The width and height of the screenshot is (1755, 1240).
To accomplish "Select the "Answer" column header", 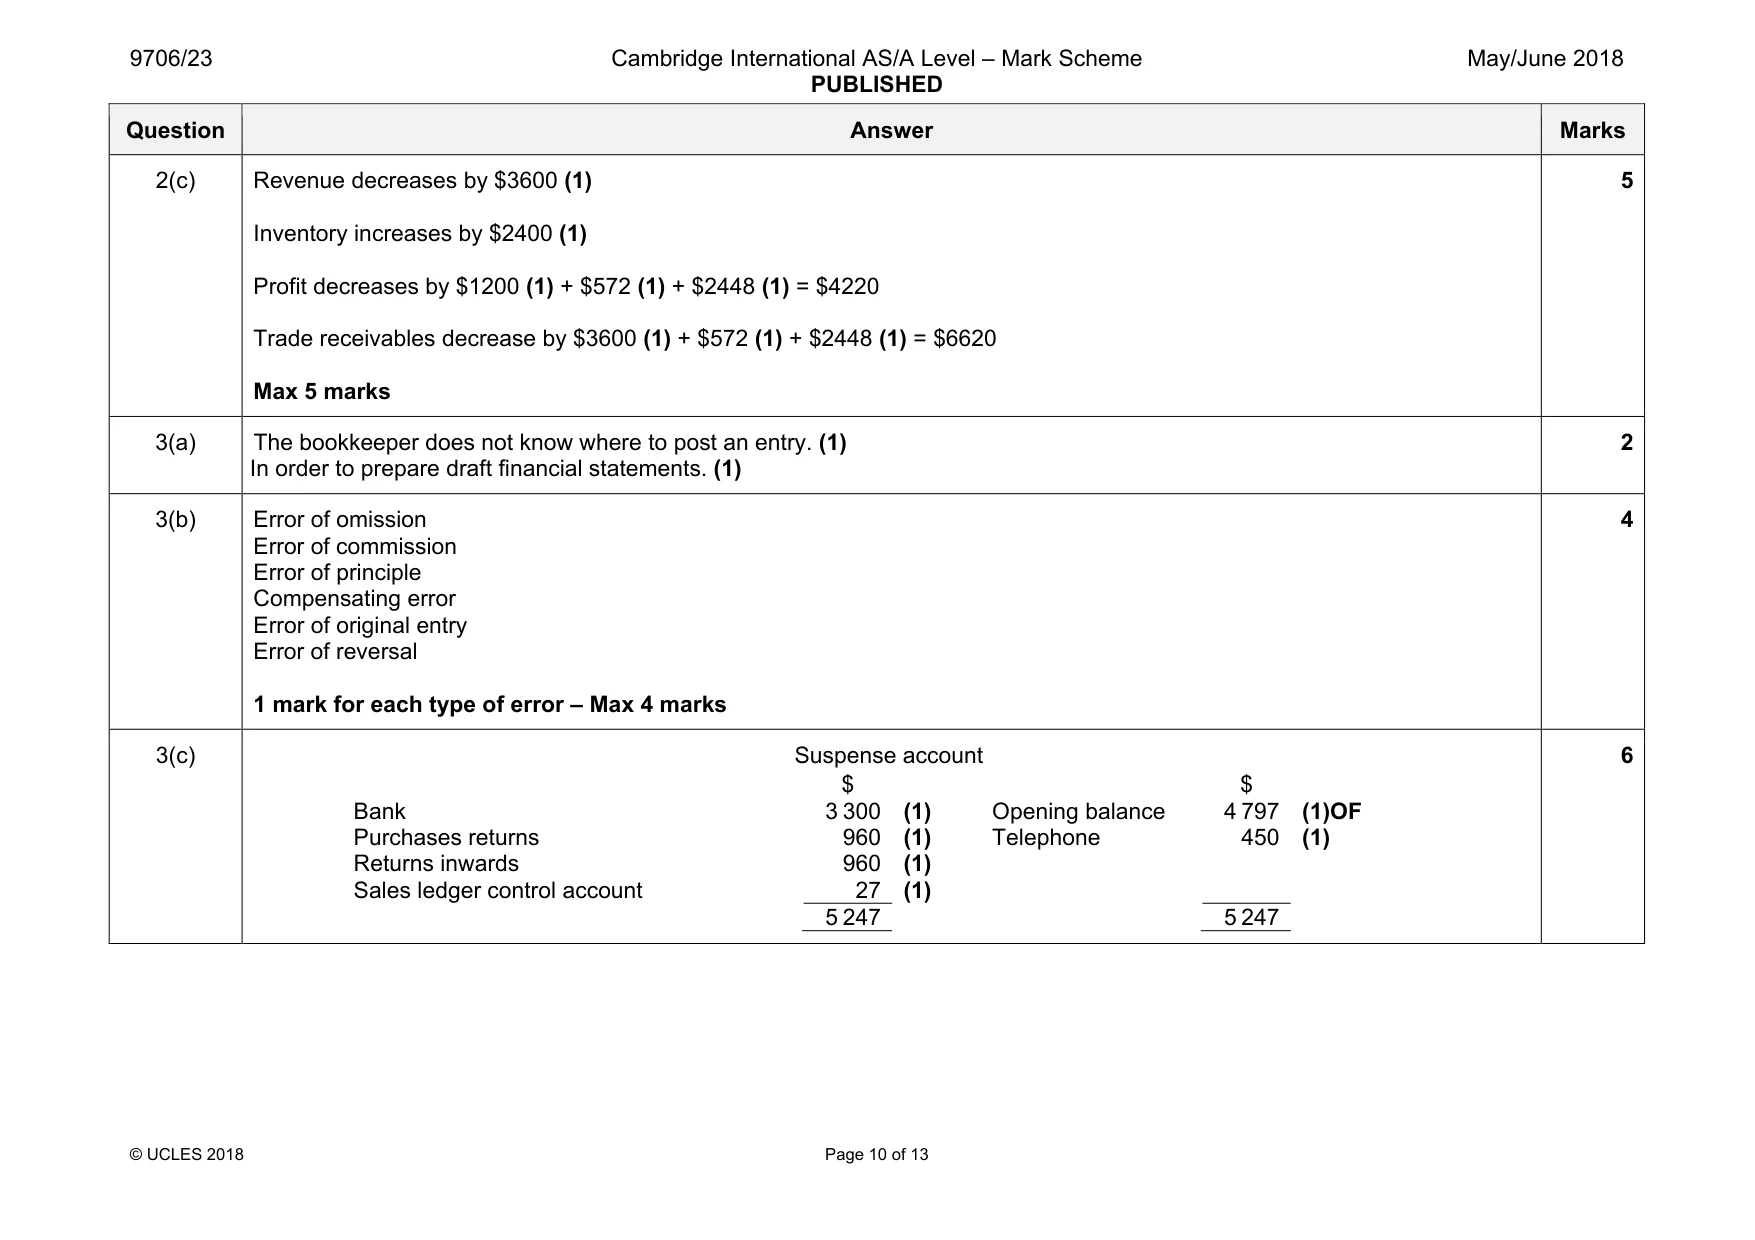I will point(891,130).
